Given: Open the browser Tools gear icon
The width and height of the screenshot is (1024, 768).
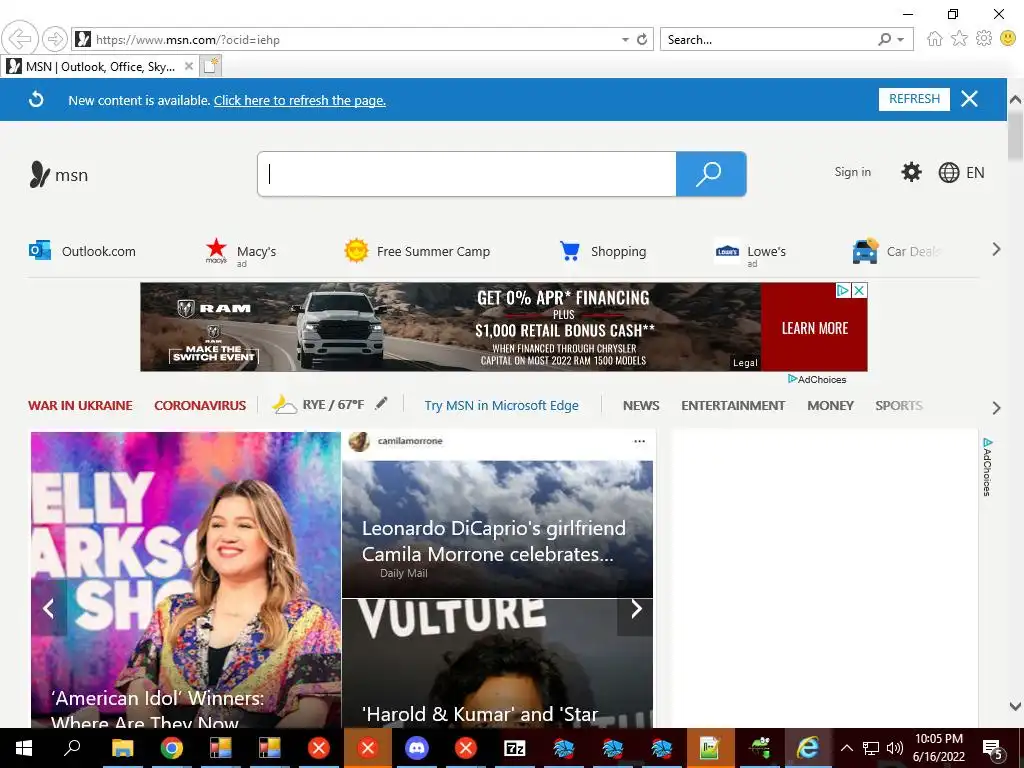Looking at the screenshot, I should tap(984, 39).
